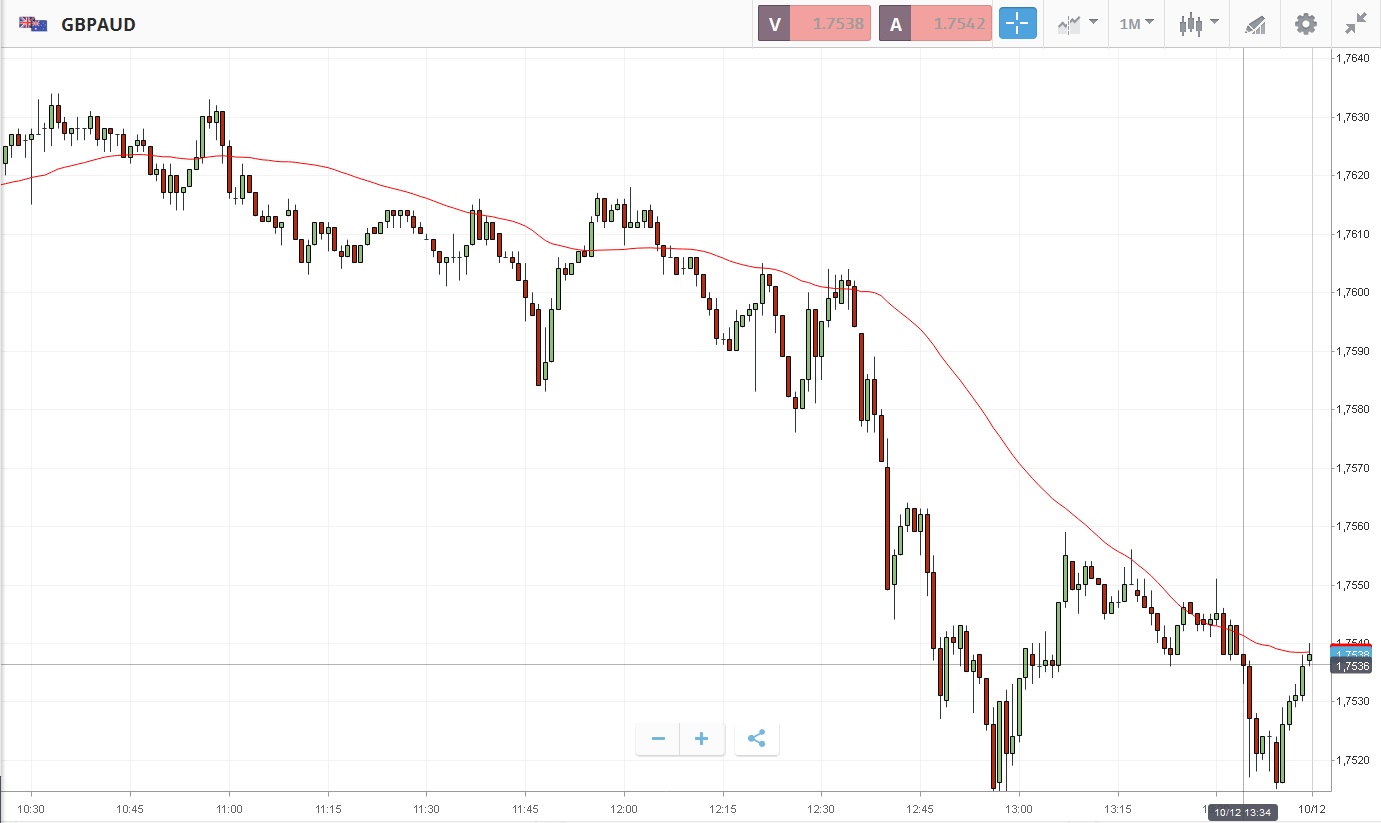The width and height of the screenshot is (1381, 823).
Task: Click the sell (V) price 1.7538 button
Action: [x=814, y=24]
